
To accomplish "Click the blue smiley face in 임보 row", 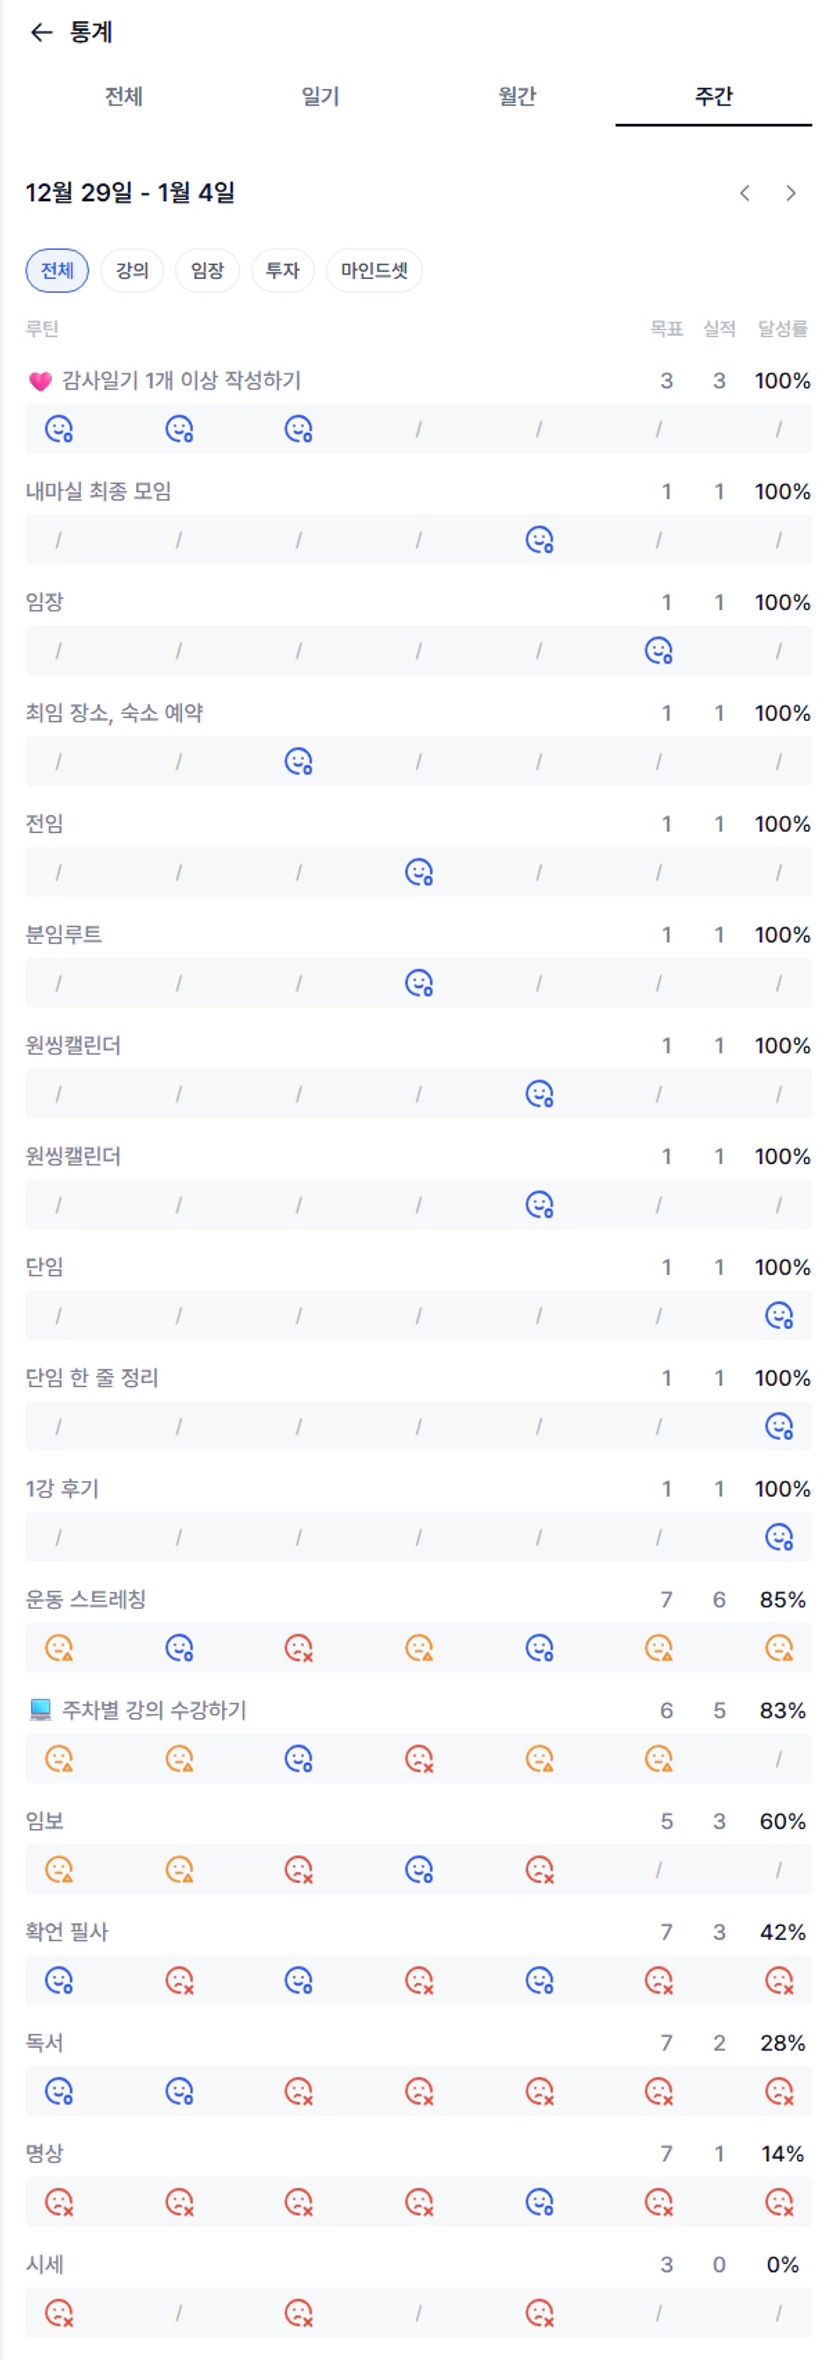I will [419, 1869].
